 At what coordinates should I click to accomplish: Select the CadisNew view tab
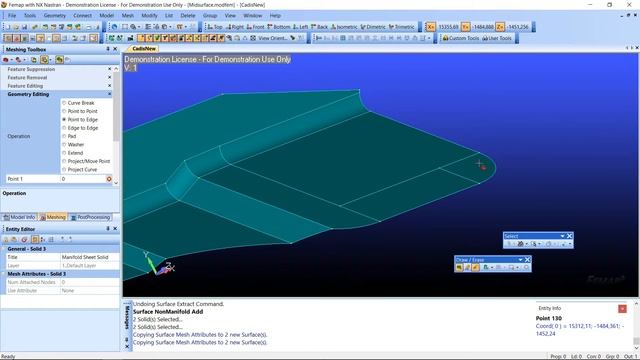pos(144,49)
